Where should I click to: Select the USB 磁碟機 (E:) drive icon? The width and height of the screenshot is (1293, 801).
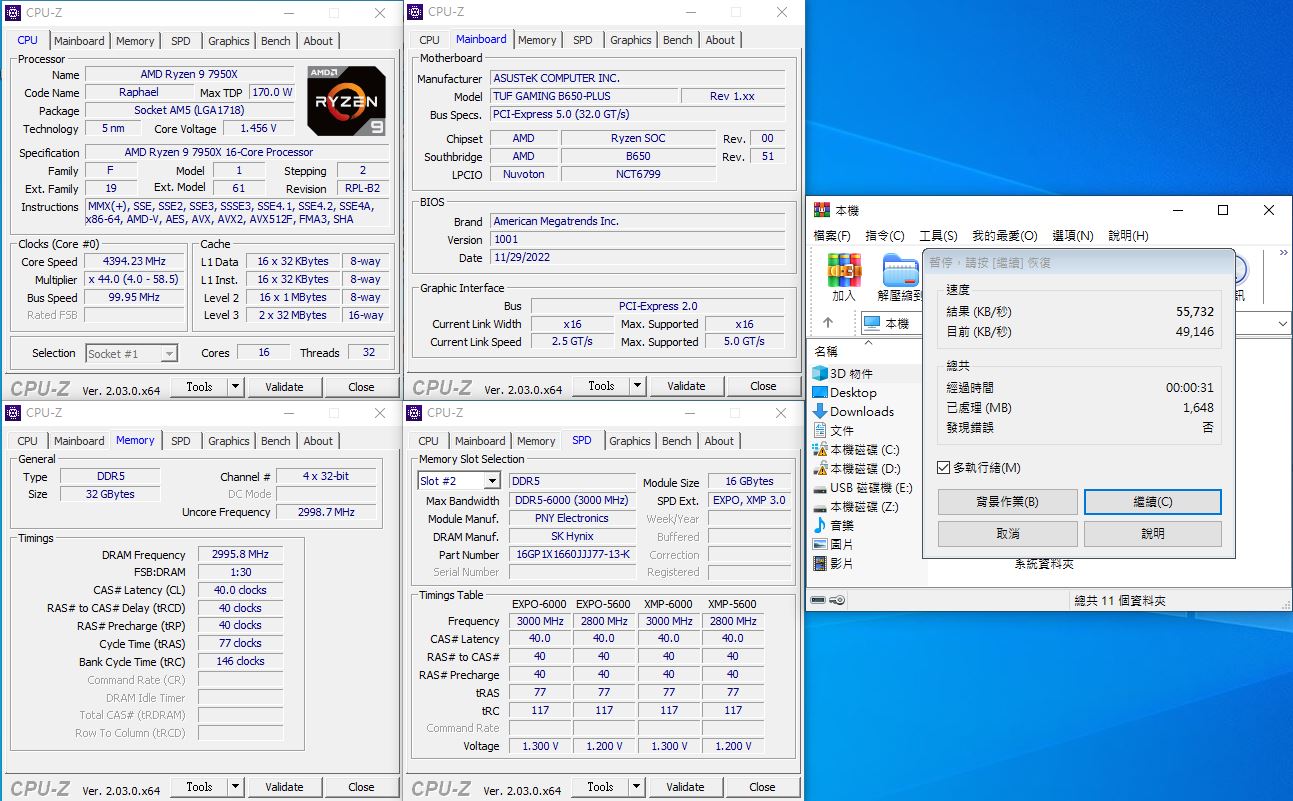click(x=821, y=487)
